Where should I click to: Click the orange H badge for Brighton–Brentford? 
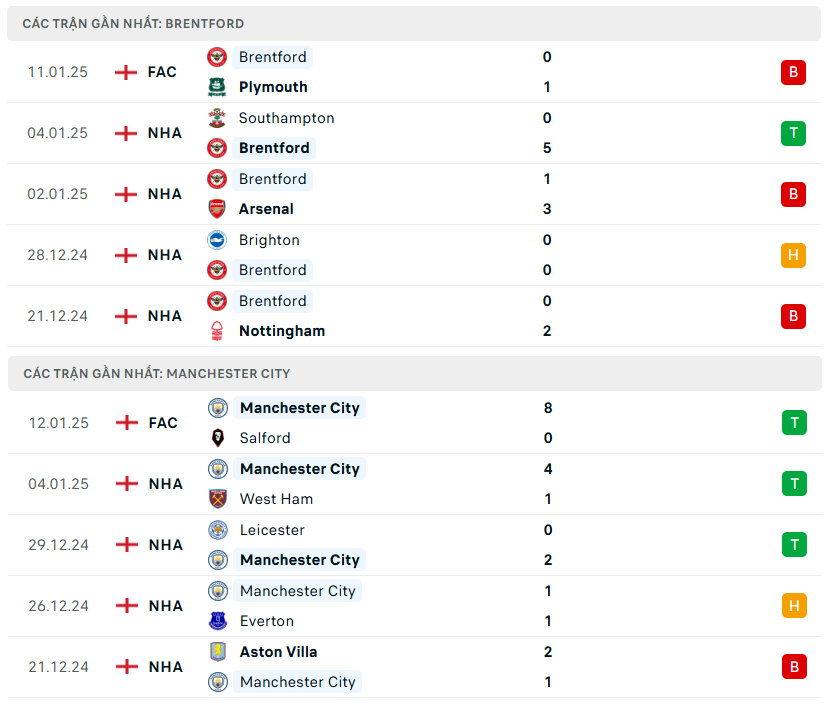pos(793,255)
